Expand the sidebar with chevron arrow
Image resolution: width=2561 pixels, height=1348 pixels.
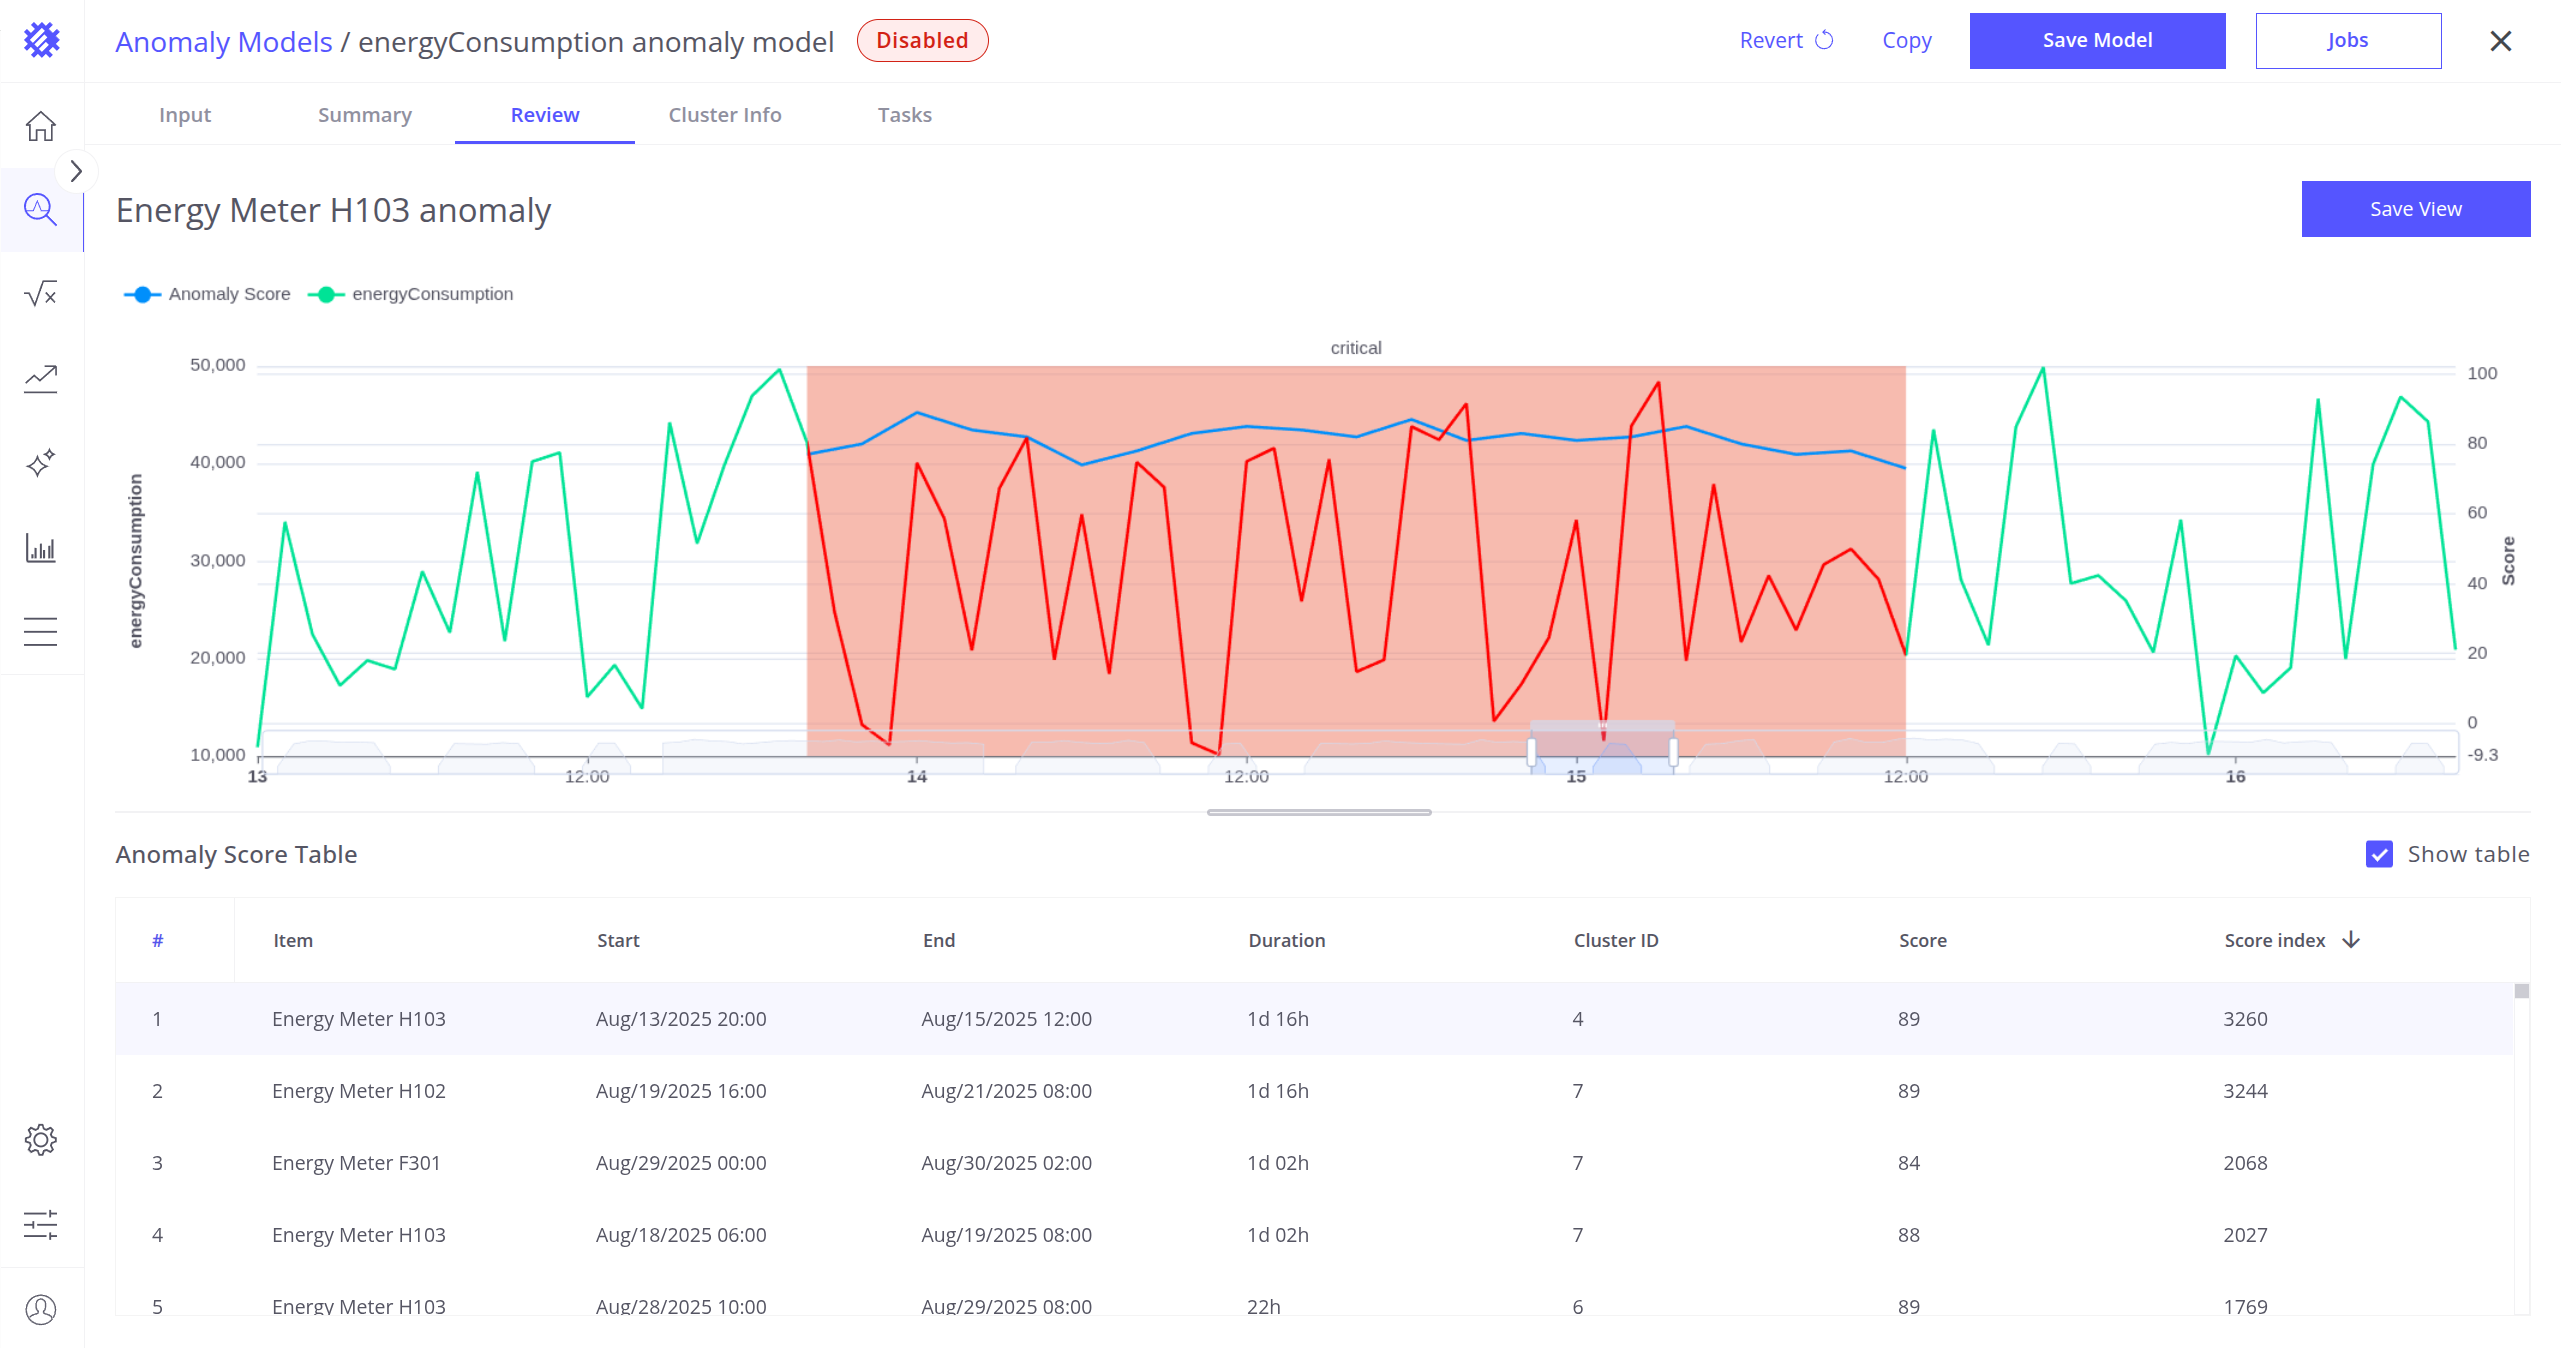[76, 172]
